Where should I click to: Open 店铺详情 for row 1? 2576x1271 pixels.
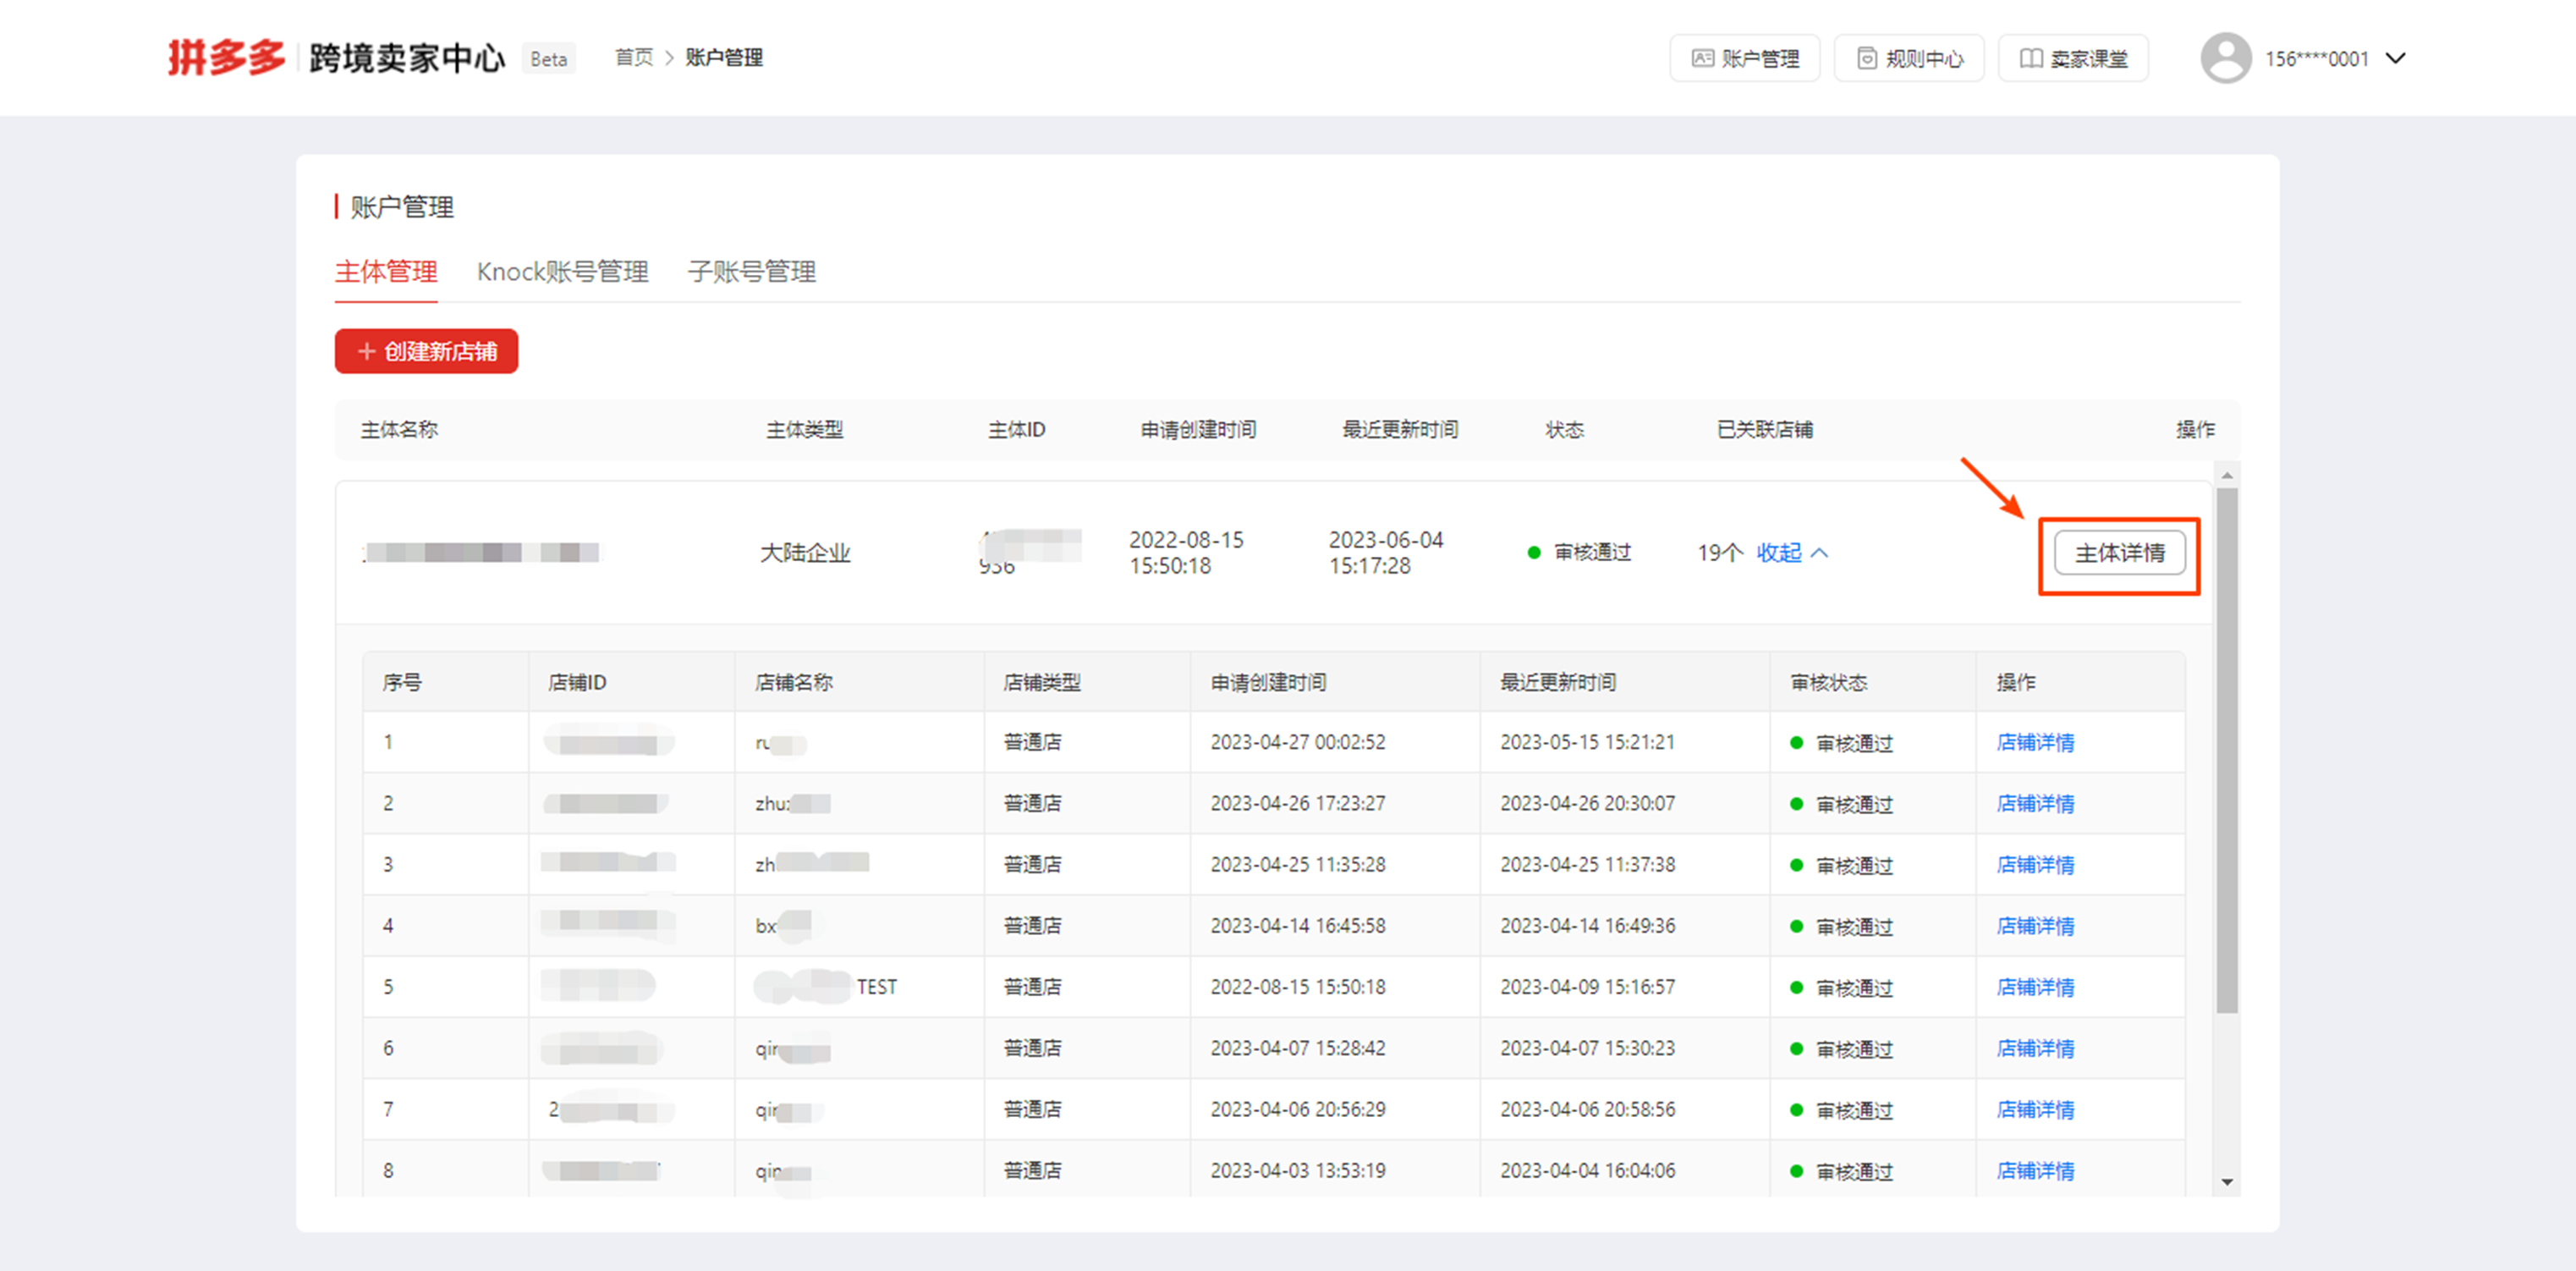tap(2034, 742)
